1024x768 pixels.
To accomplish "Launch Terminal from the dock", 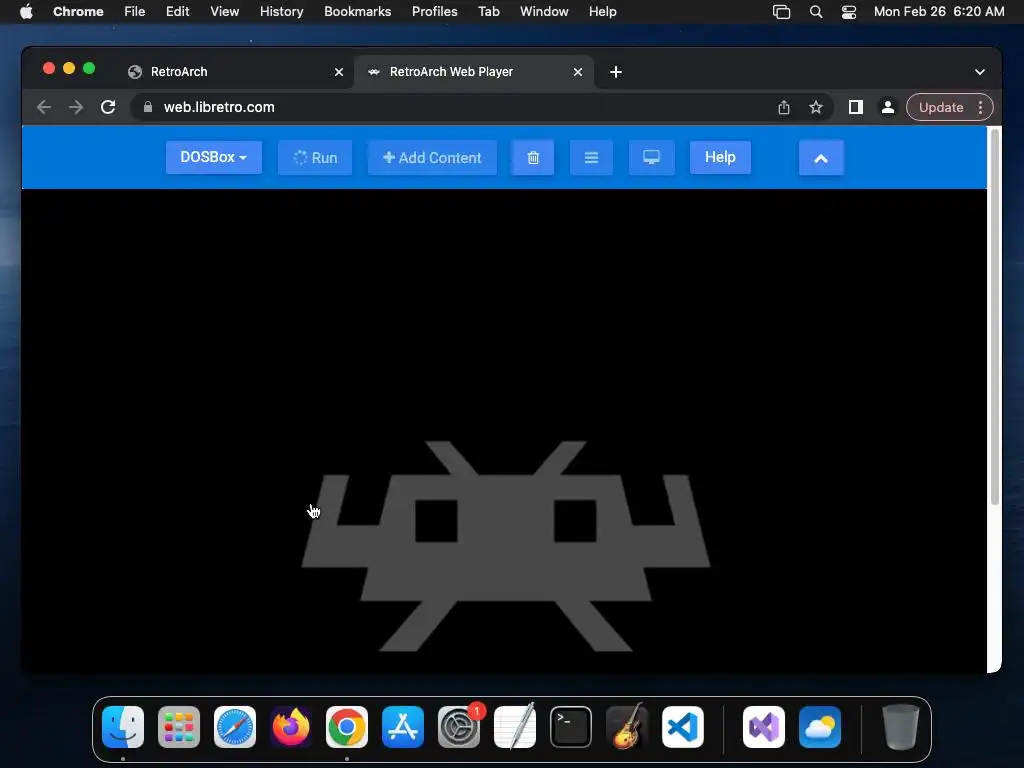I will click(x=571, y=727).
